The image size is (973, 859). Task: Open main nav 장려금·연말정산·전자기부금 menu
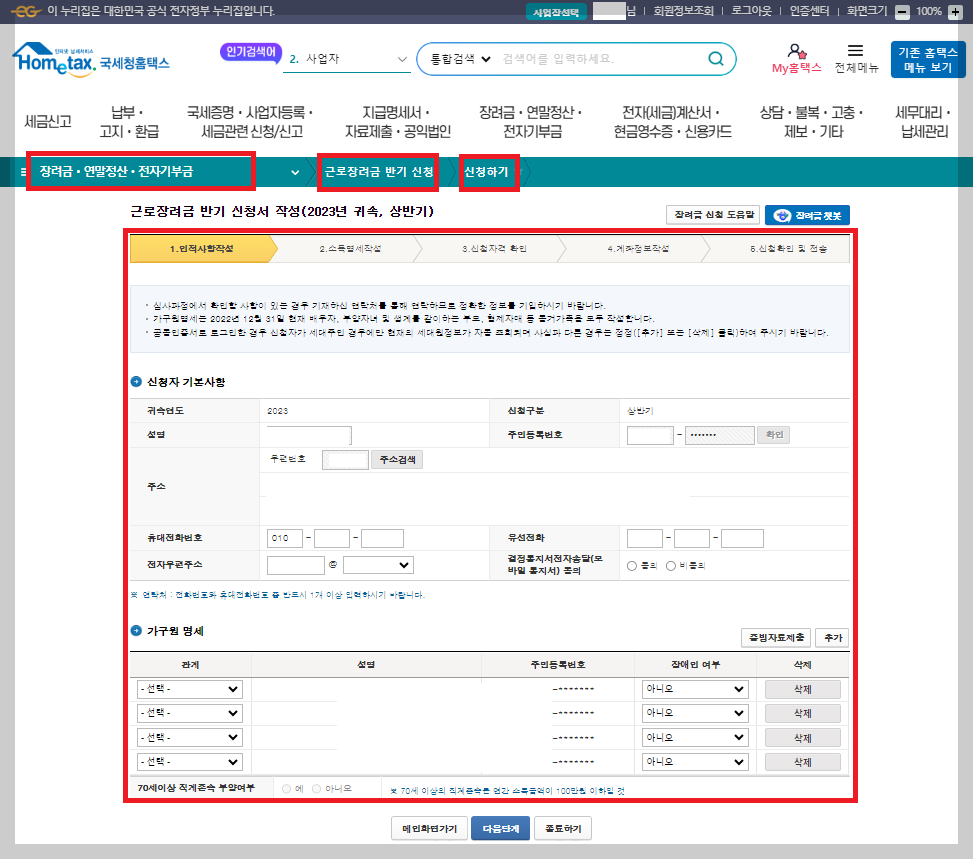[532, 122]
